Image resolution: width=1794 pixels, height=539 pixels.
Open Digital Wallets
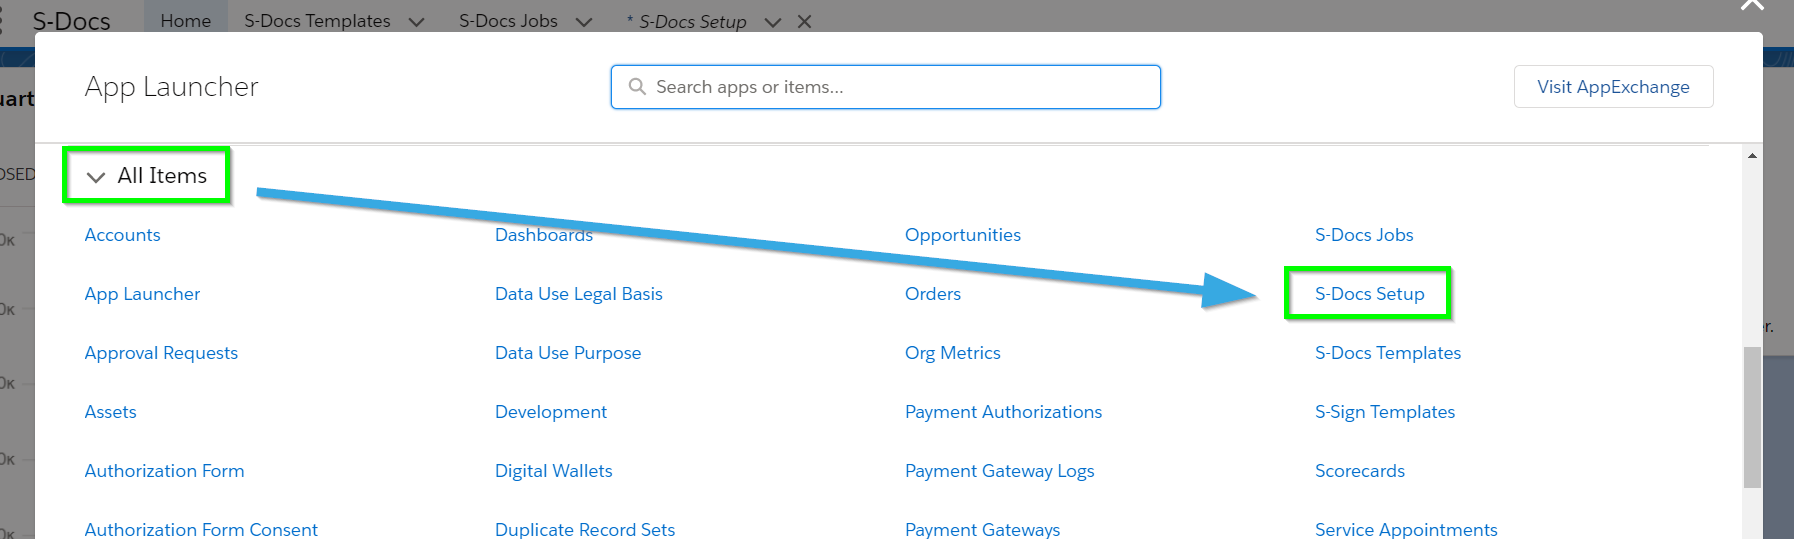click(x=554, y=471)
